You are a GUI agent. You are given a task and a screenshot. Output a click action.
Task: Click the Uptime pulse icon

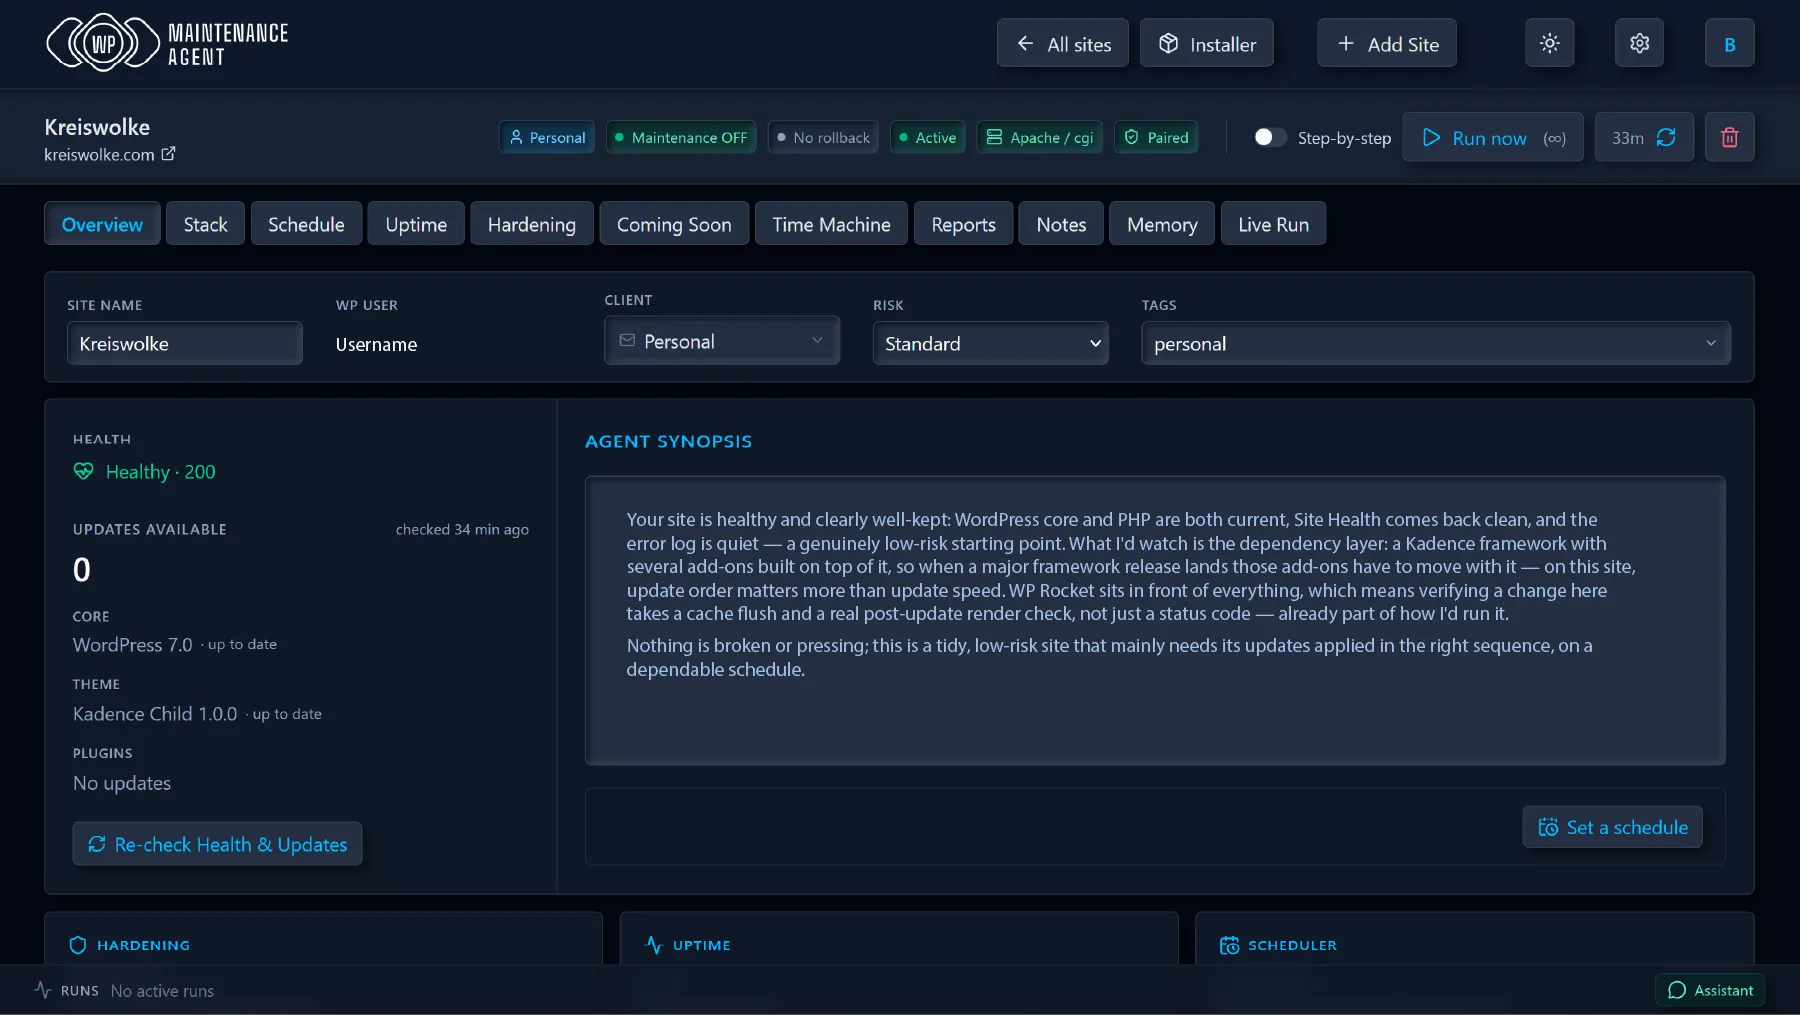(654, 945)
